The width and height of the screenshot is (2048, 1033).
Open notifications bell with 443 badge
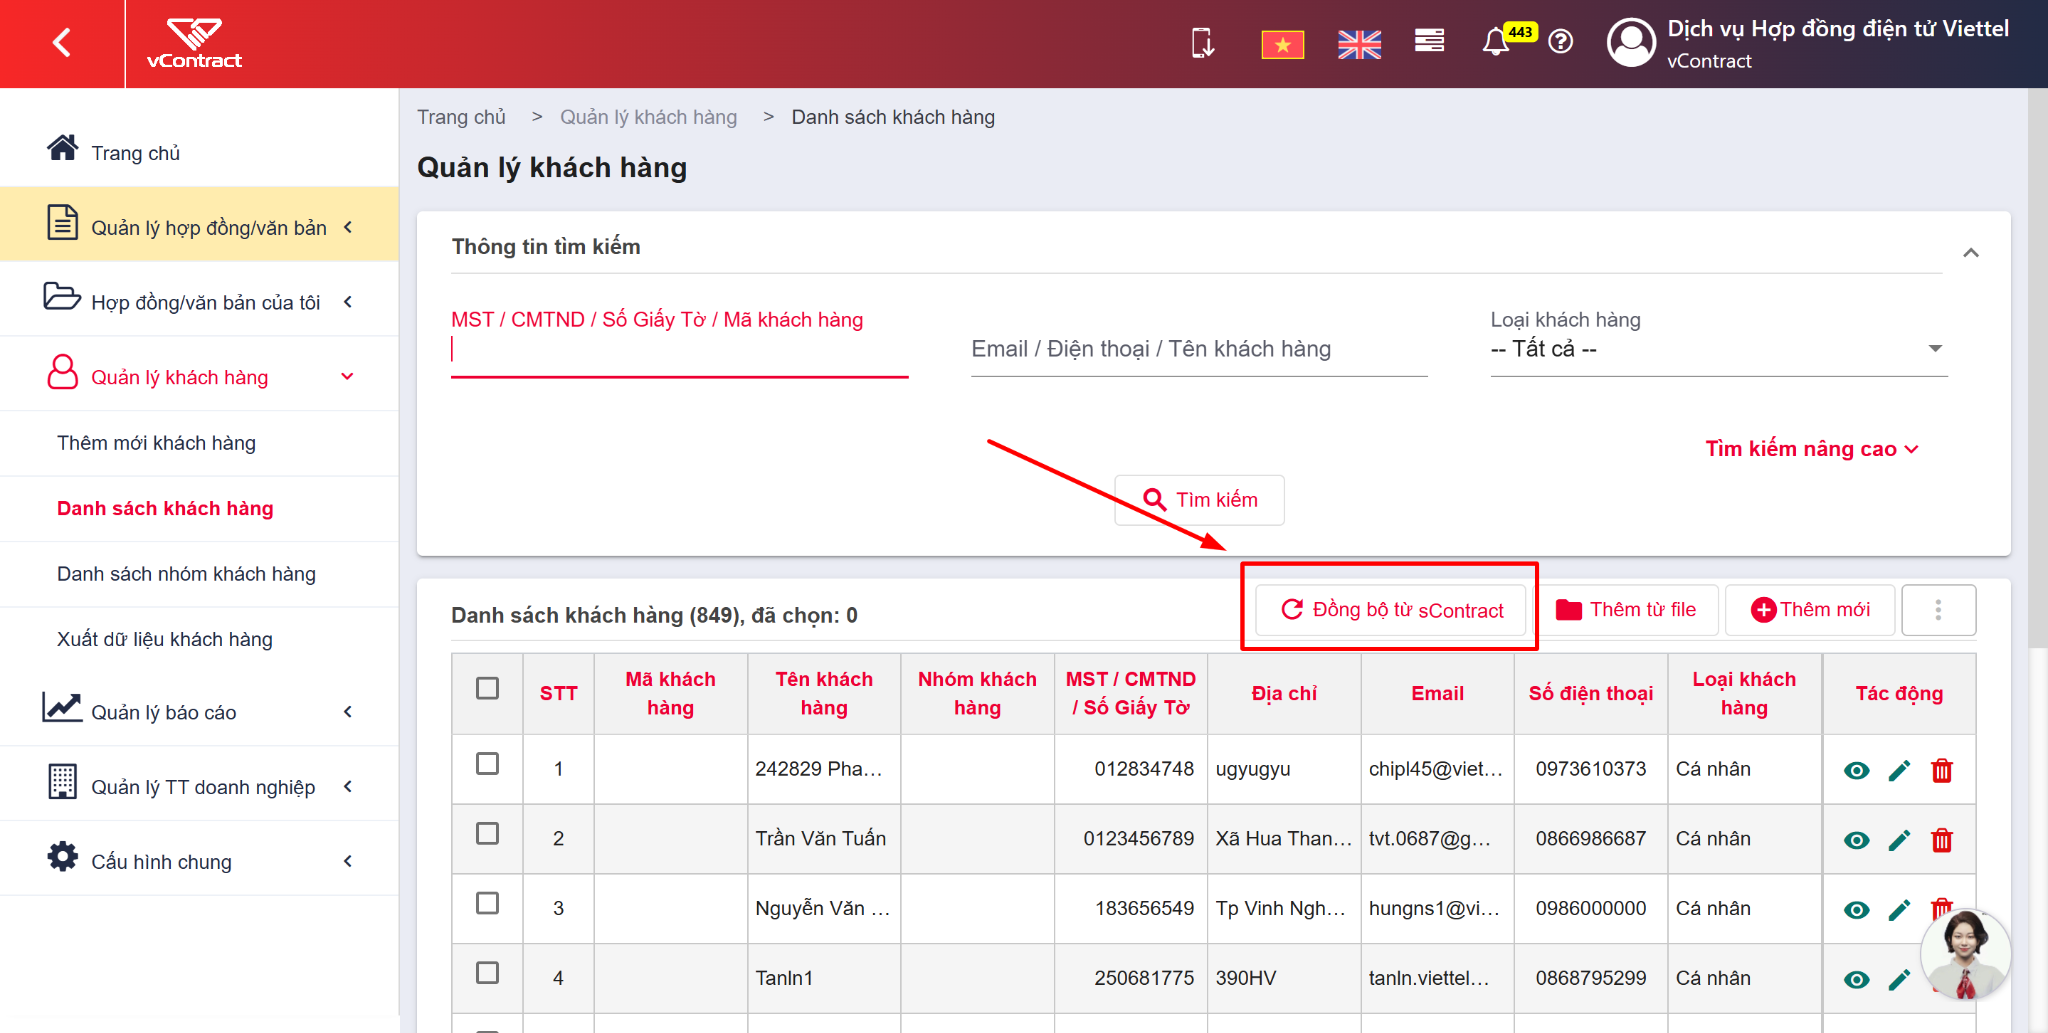coord(1497,43)
